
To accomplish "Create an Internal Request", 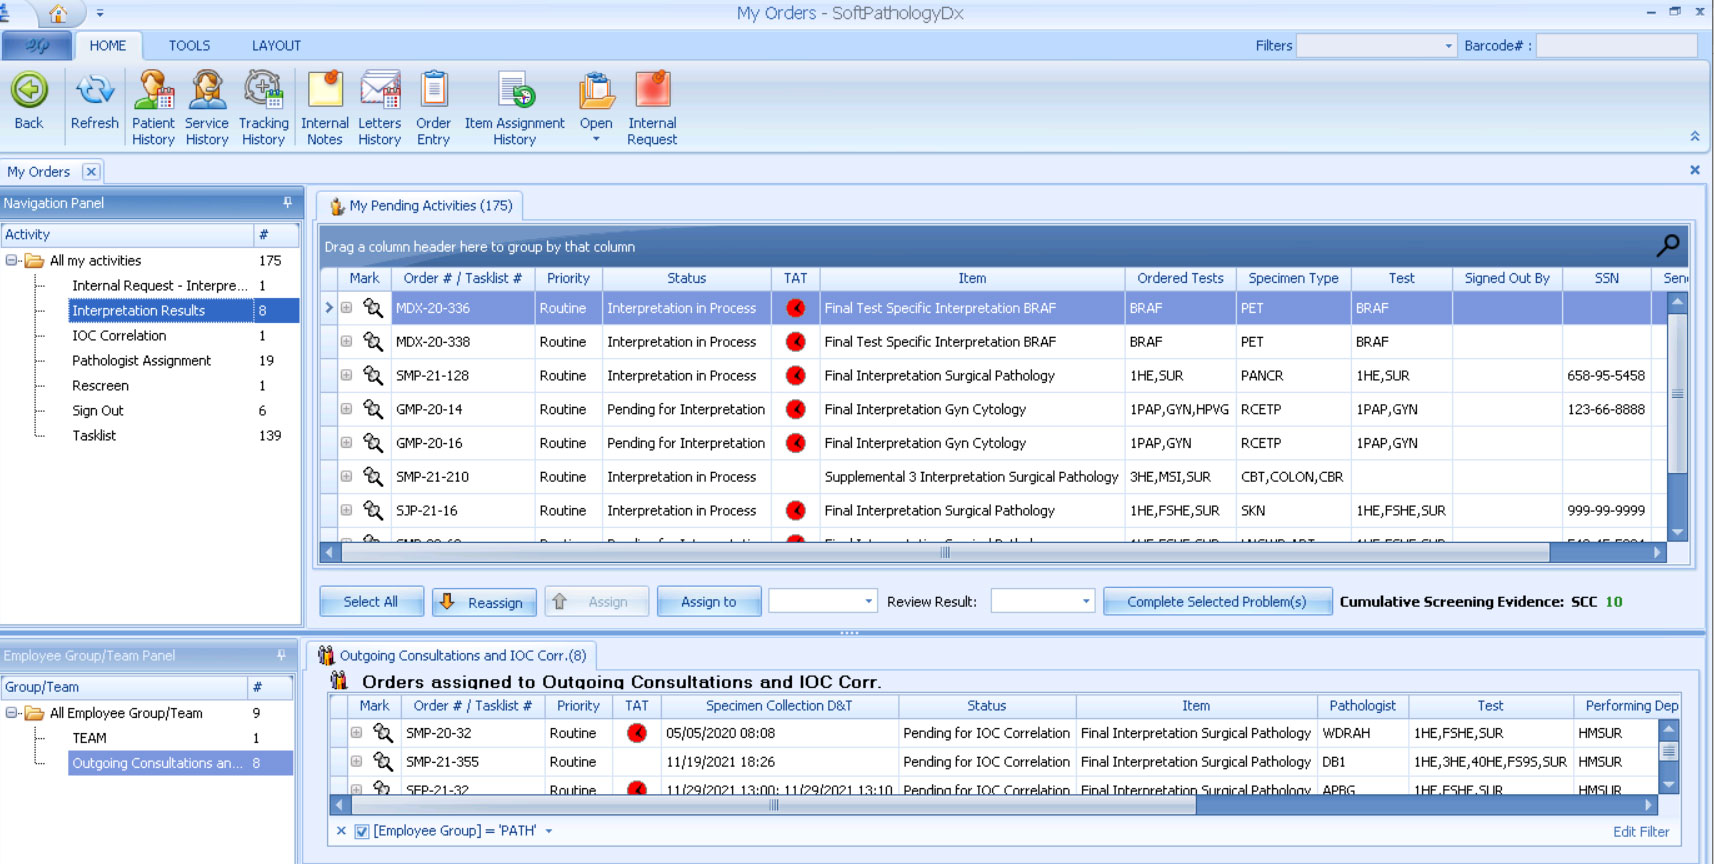I will tap(652, 91).
